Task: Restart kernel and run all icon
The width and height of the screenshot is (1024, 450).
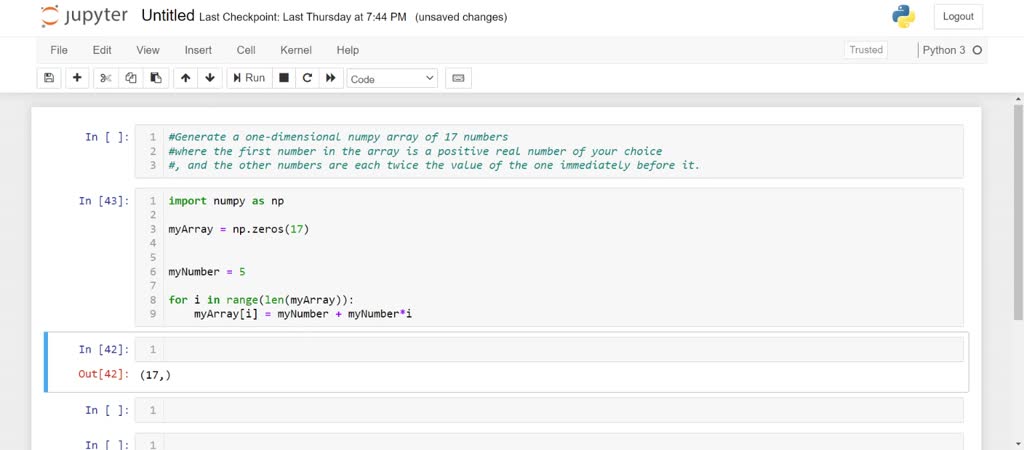Action: [331, 78]
